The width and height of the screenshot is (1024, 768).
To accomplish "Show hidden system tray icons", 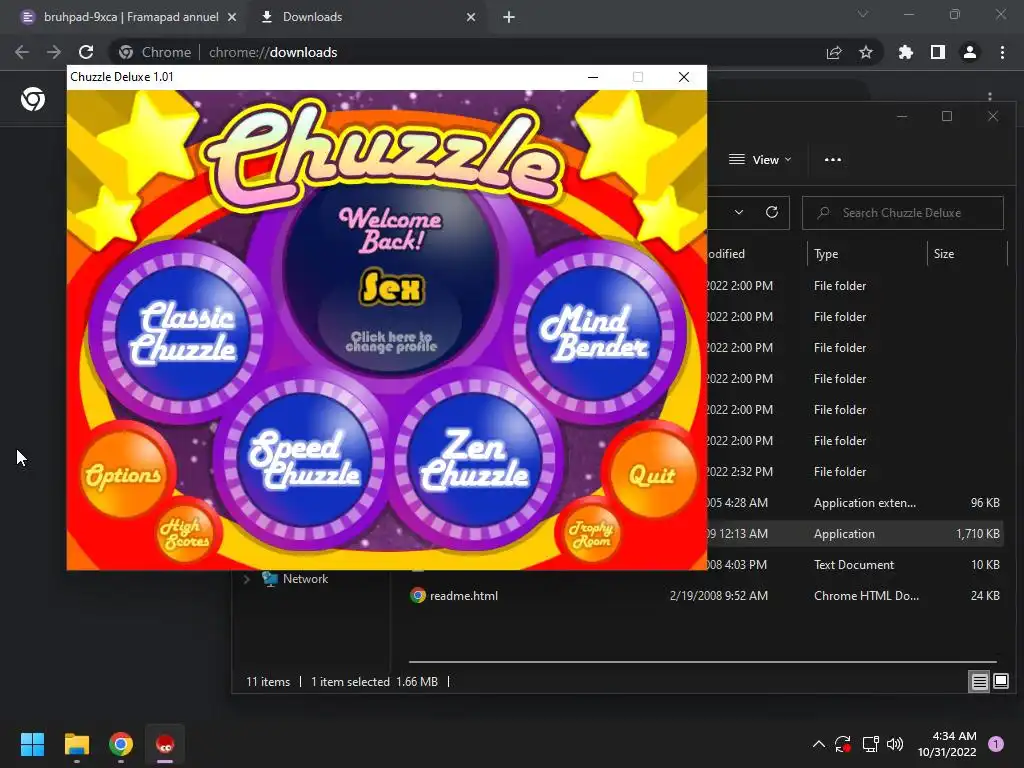I will 818,744.
